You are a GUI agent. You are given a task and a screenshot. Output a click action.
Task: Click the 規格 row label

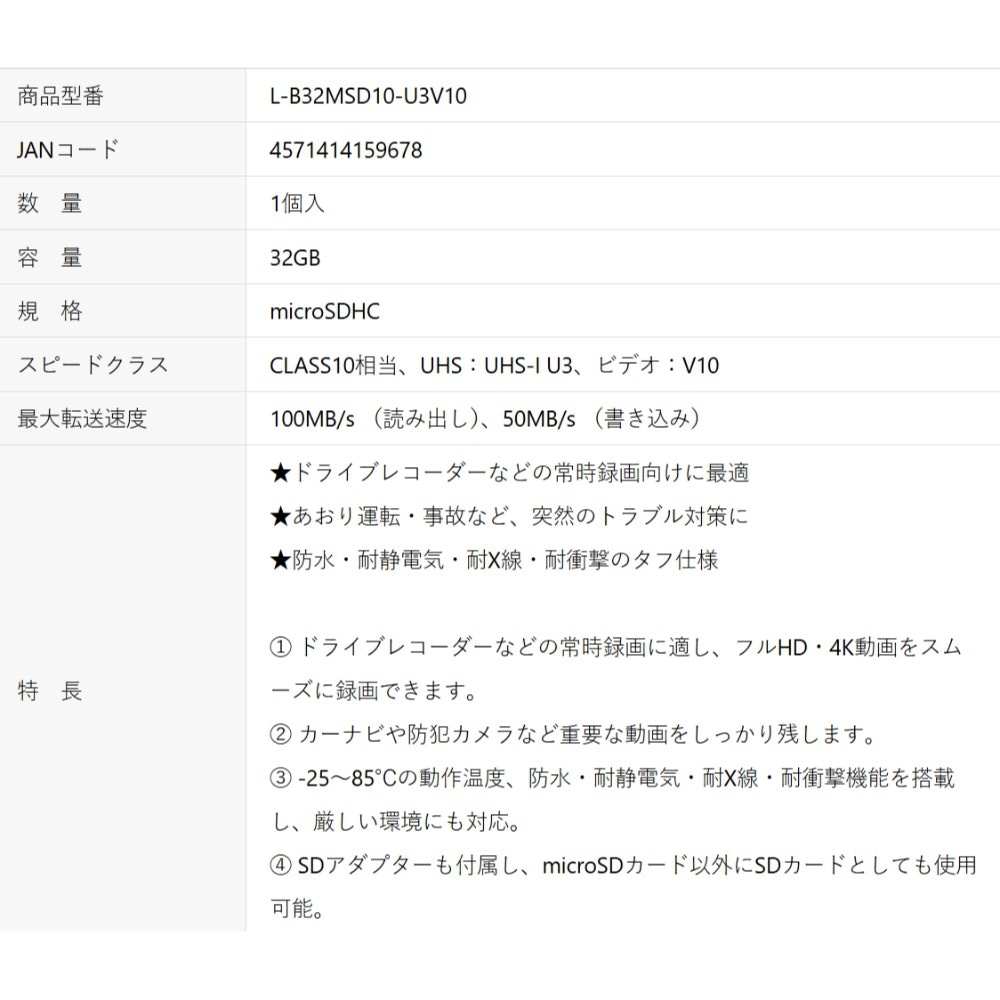coord(50,312)
